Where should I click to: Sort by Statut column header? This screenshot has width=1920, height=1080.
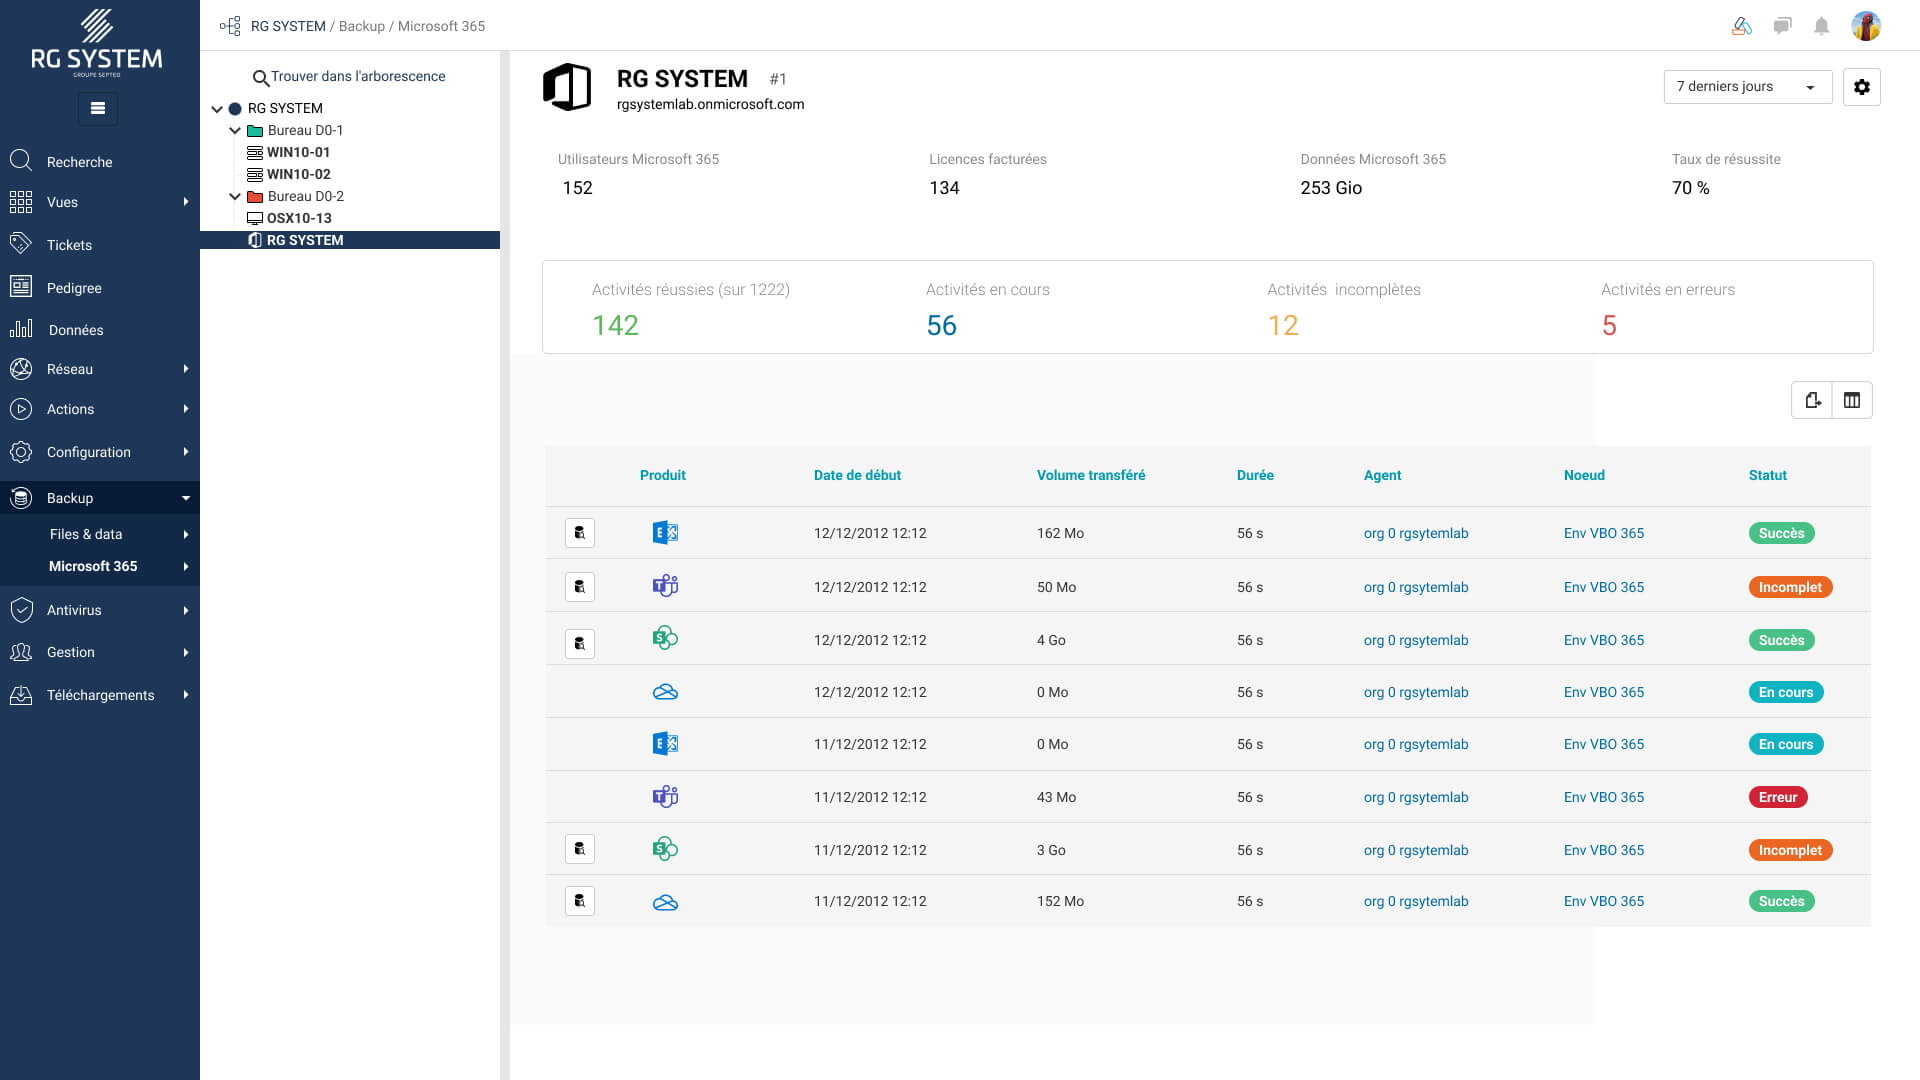pyautogui.click(x=1767, y=475)
